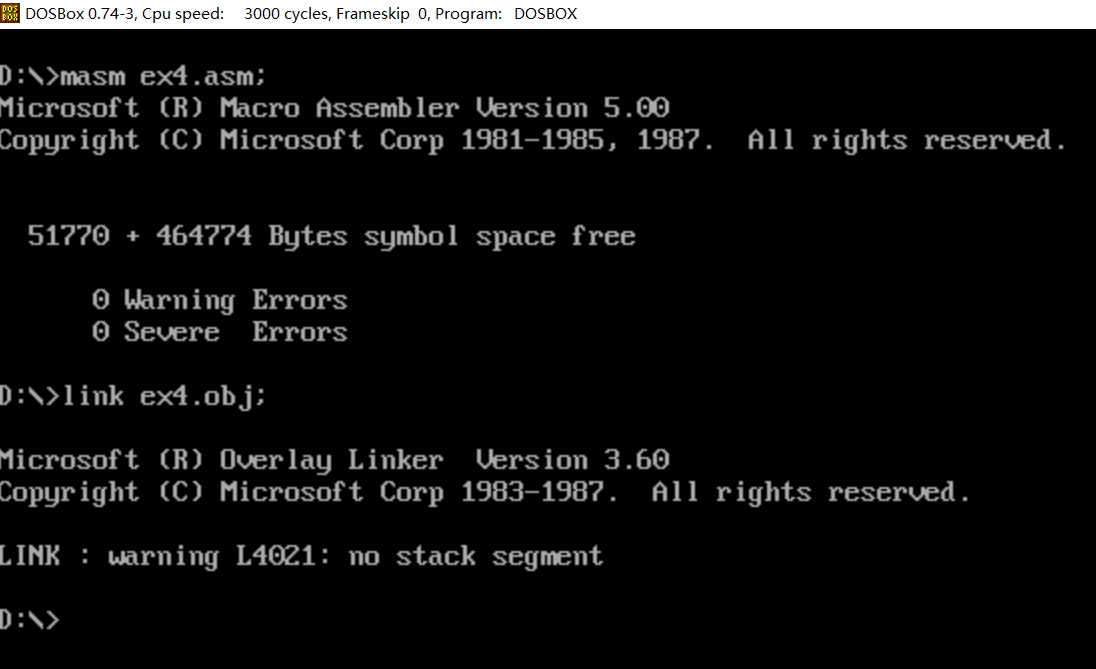Click the 'Macro Assembler Version 5.00' line
Screen dimensions: 1096x669
coord(335,108)
